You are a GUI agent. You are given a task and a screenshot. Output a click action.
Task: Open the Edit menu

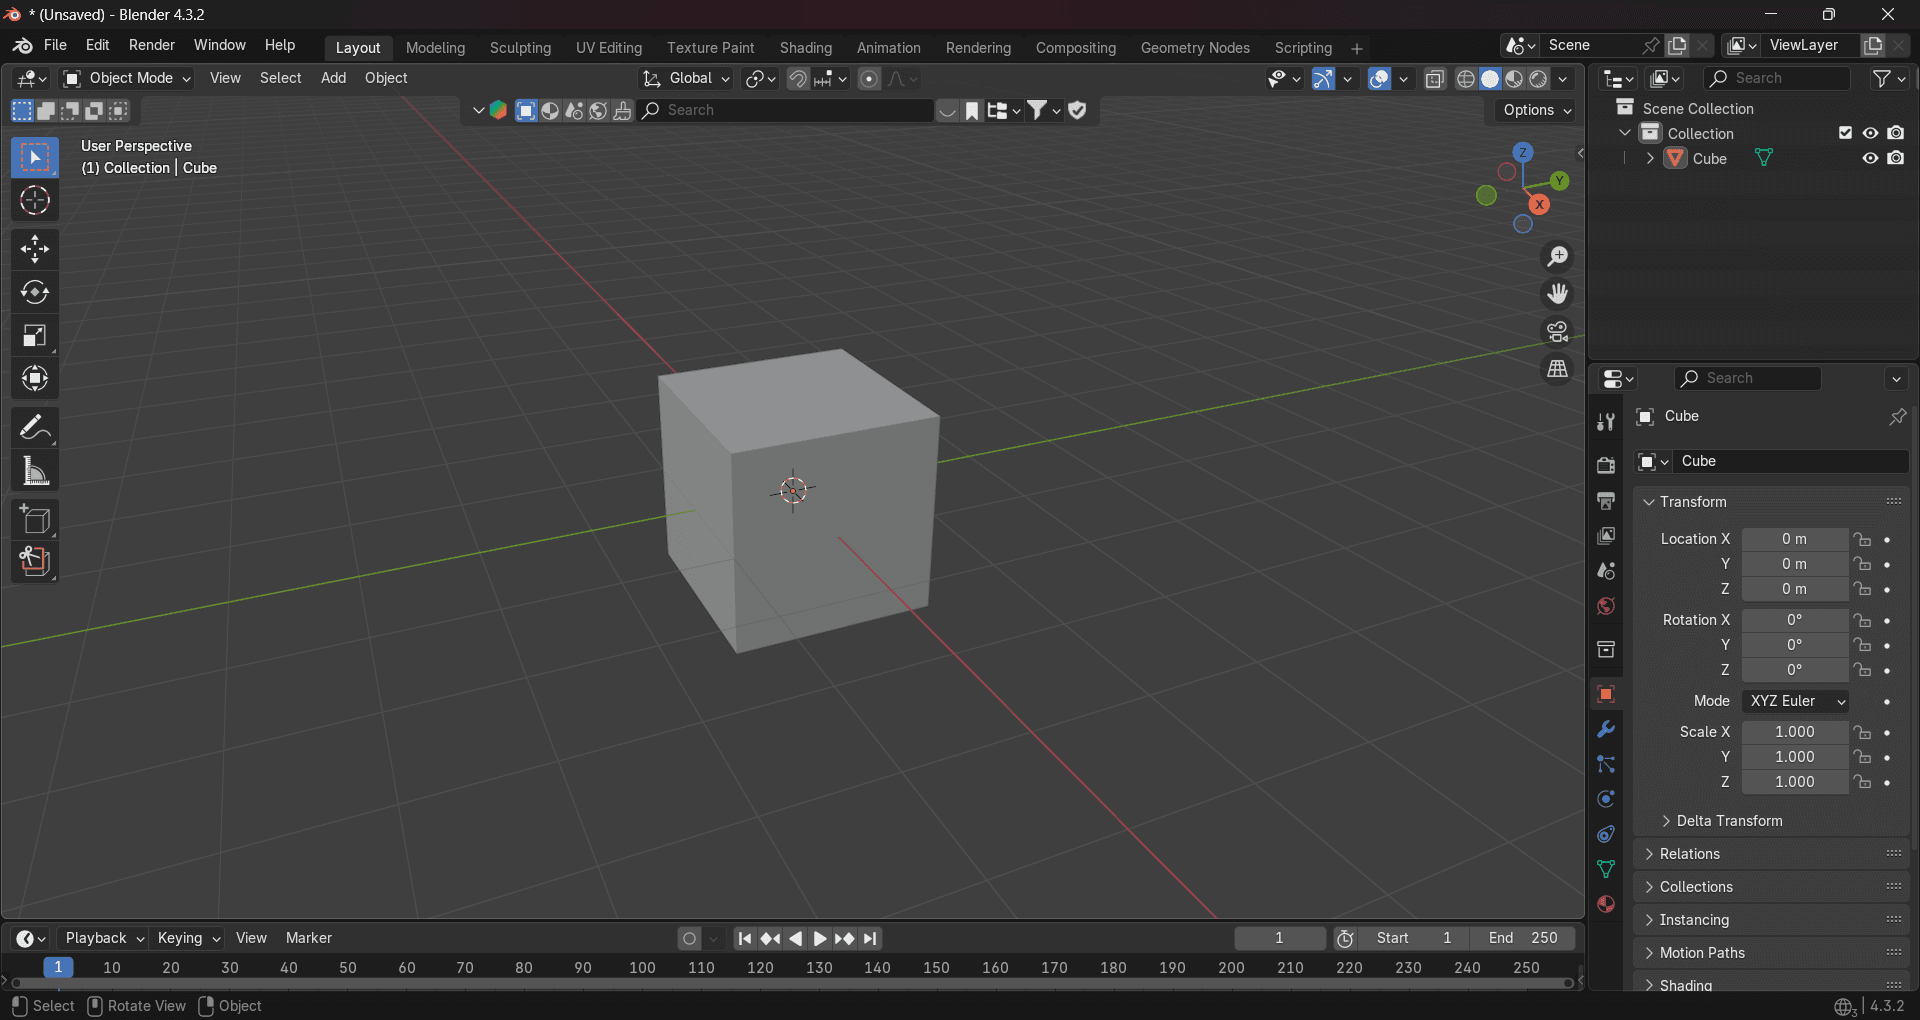coord(96,45)
